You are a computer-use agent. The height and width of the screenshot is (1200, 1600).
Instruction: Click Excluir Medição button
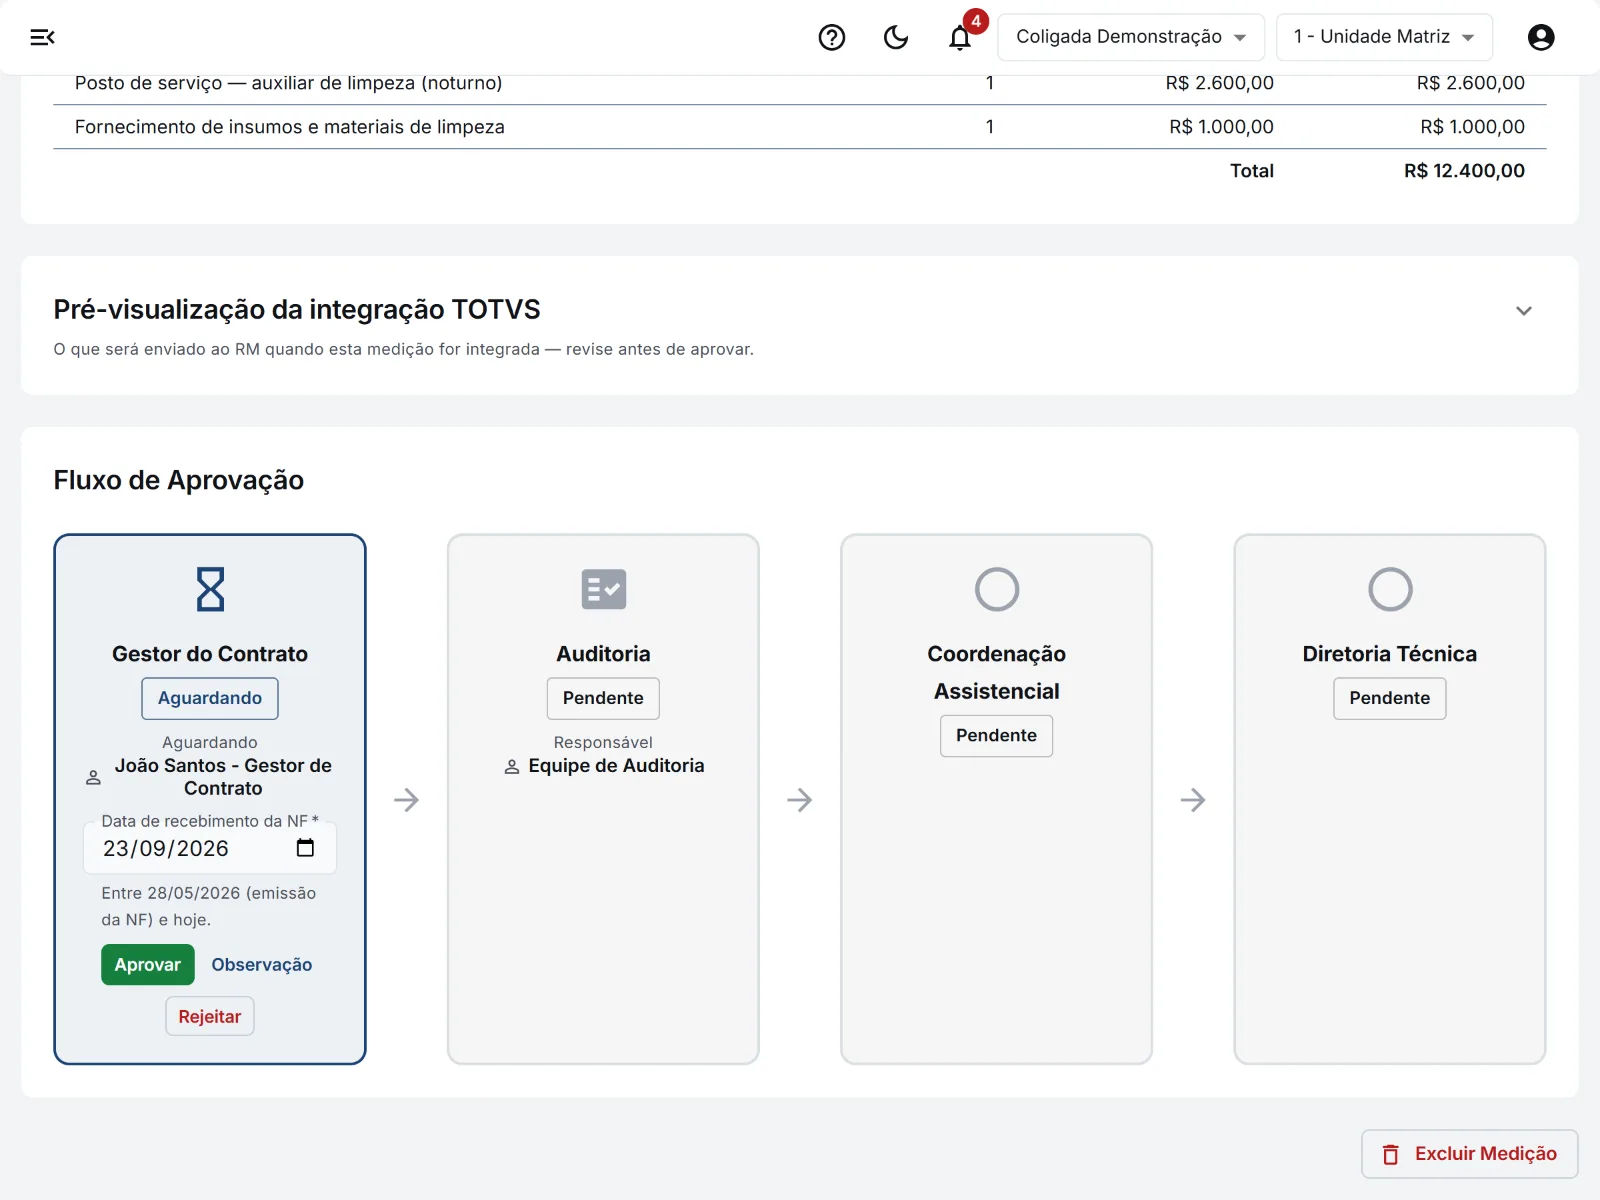(1470, 1154)
